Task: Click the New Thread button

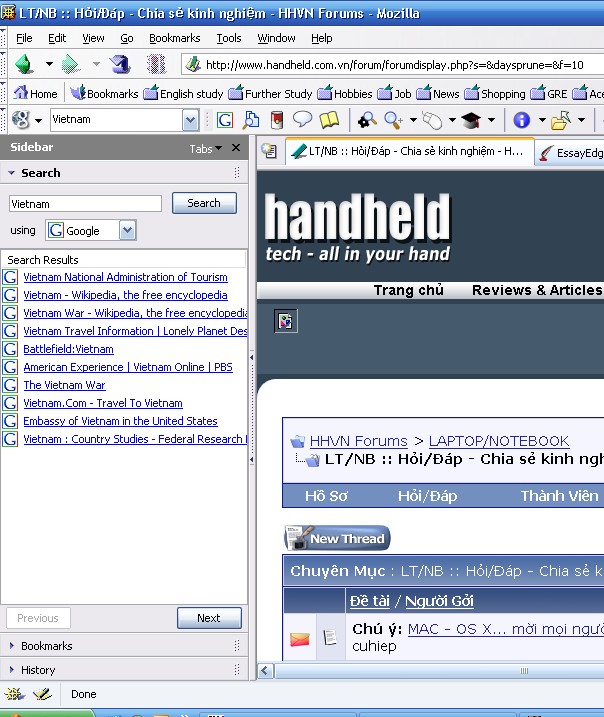Action: (x=337, y=538)
